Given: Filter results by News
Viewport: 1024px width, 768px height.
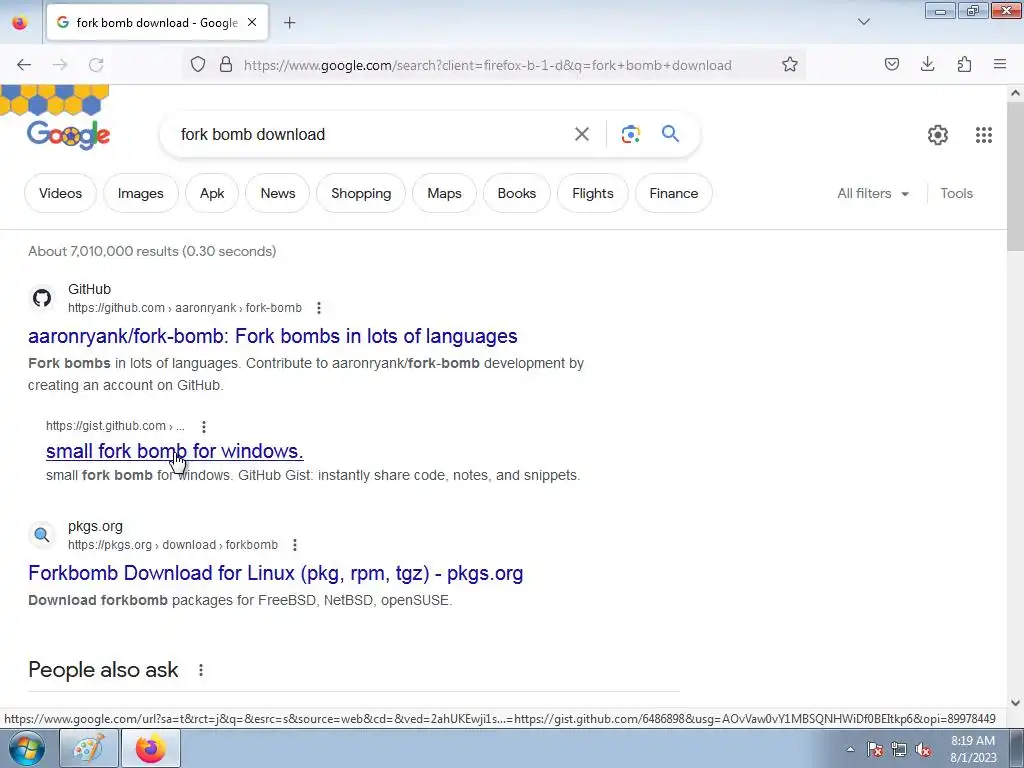Looking at the screenshot, I should [x=278, y=193].
